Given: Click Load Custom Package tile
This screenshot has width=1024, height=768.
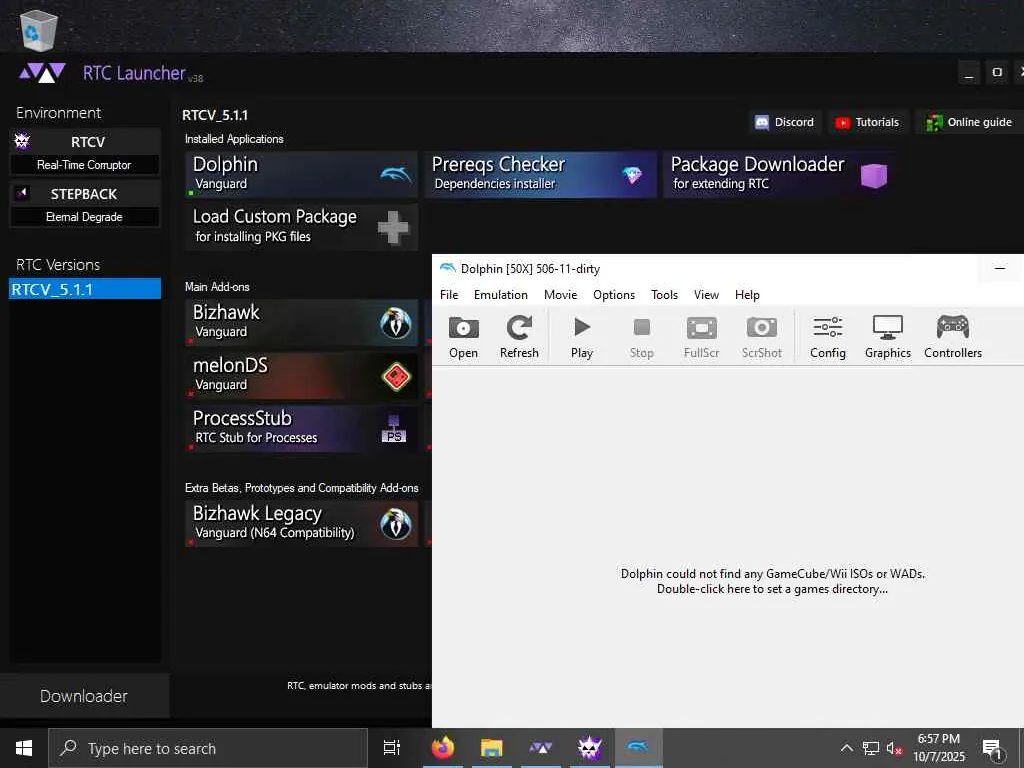Looking at the screenshot, I should pos(301,227).
